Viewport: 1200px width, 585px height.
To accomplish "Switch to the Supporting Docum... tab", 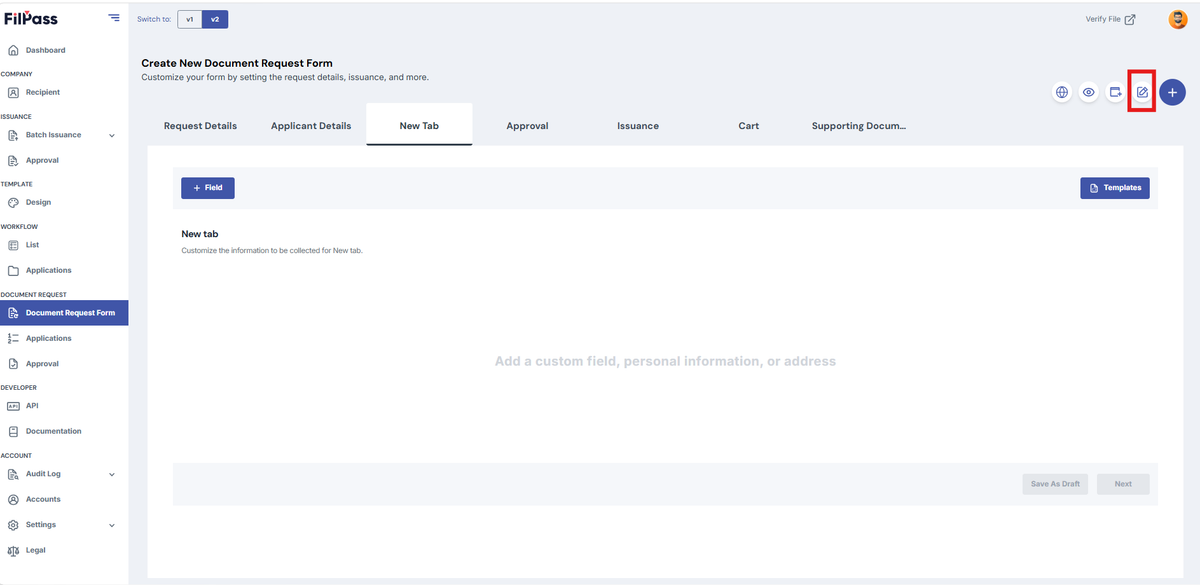I will tap(859, 126).
